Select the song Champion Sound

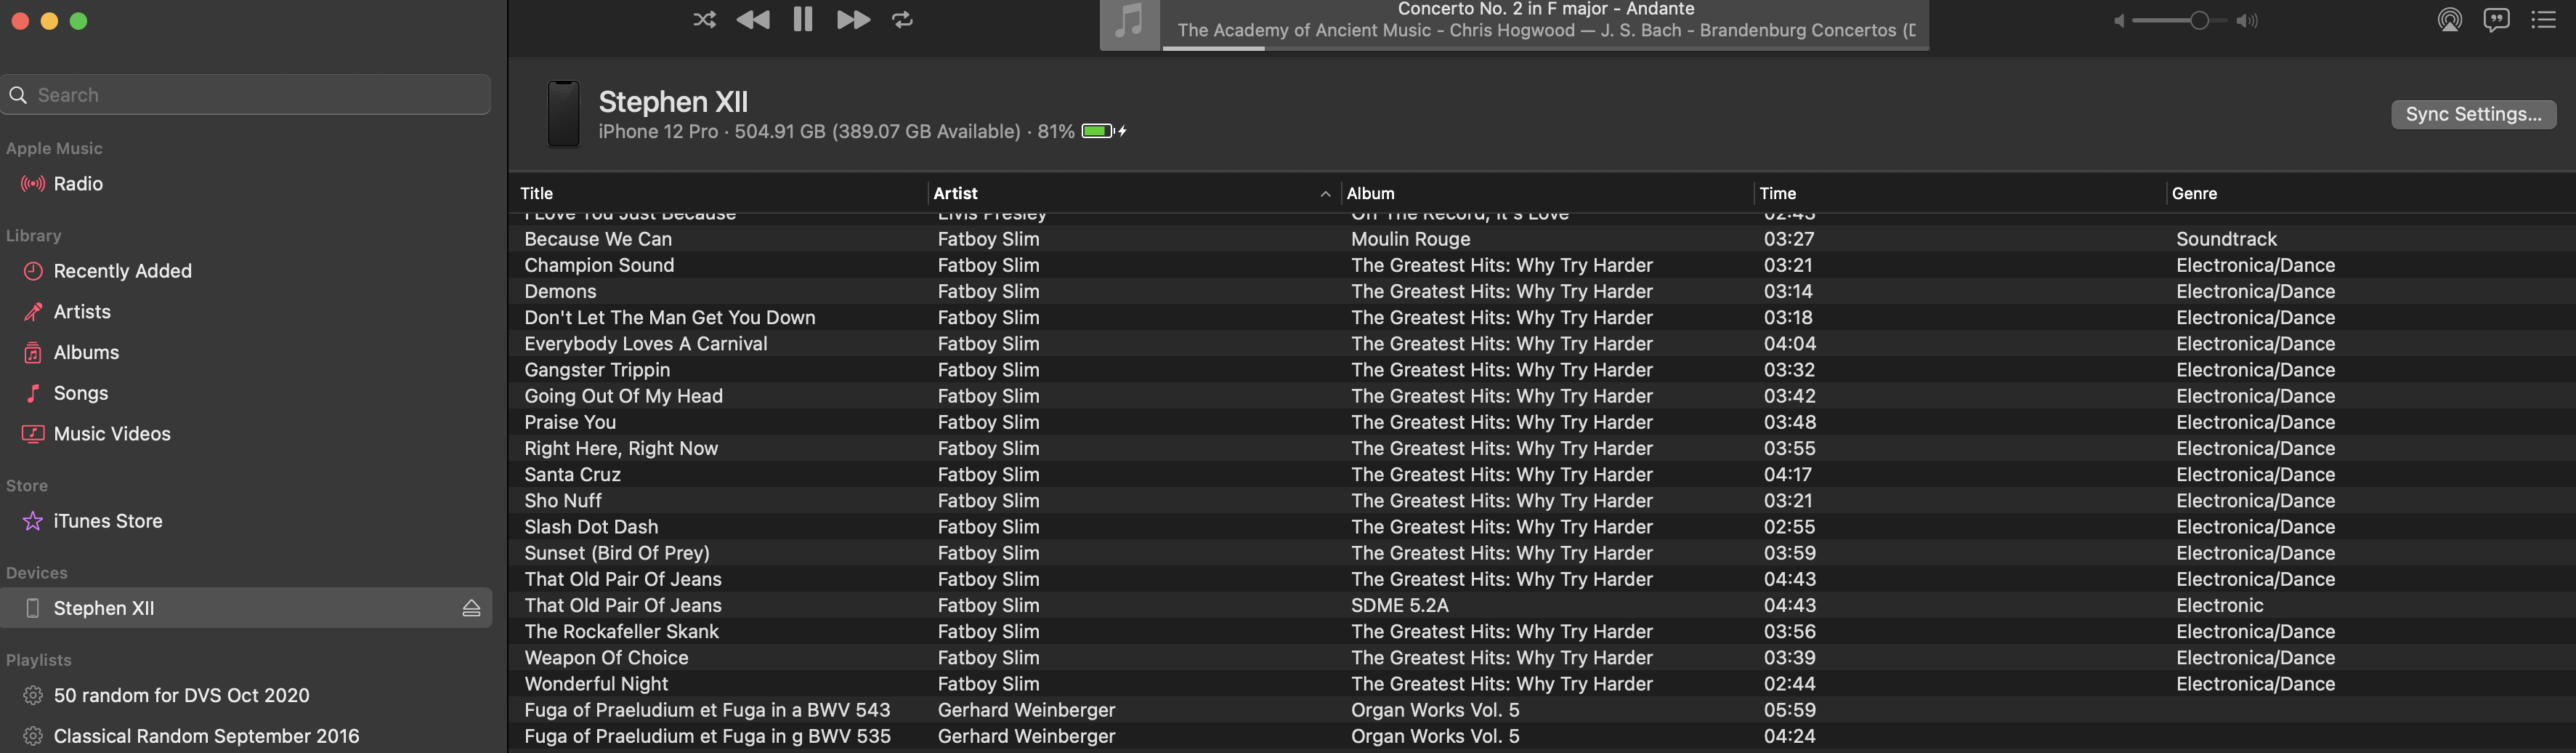(599, 265)
